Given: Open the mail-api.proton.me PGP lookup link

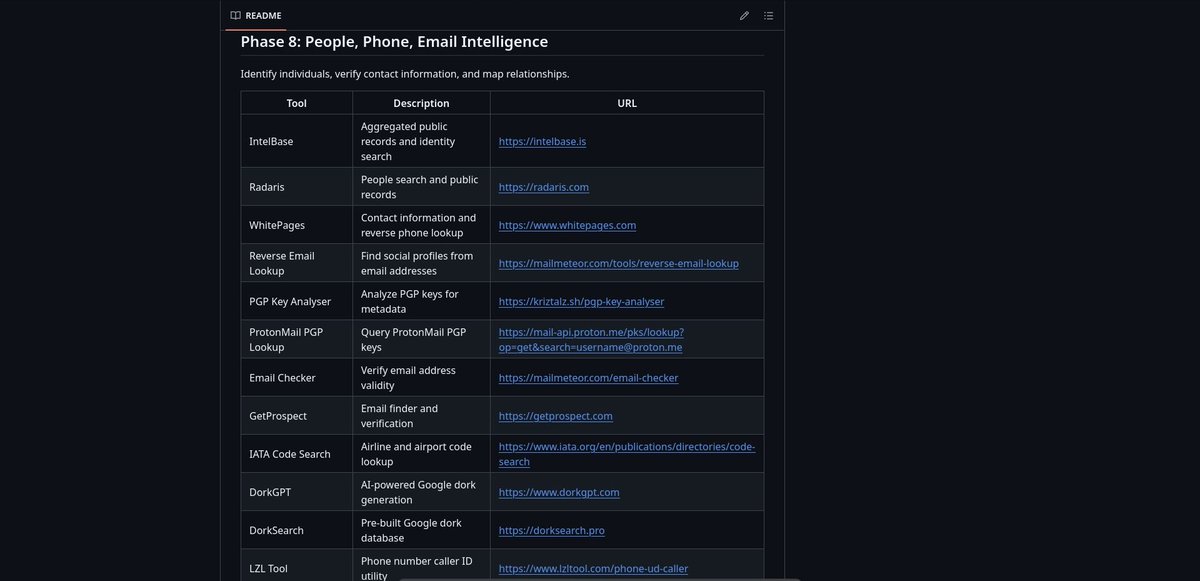Looking at the screenshot, I should 591,339.
